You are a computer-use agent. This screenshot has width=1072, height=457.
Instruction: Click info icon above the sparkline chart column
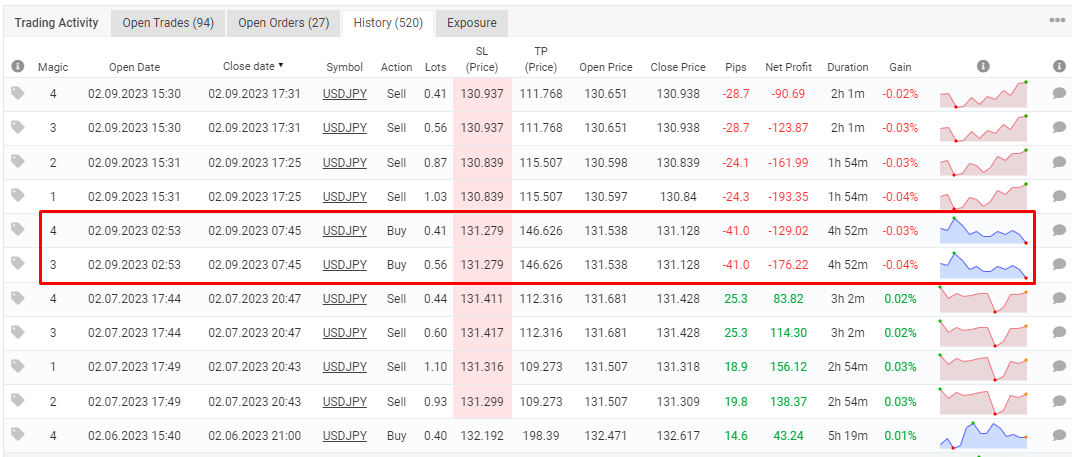click(983, 66)
